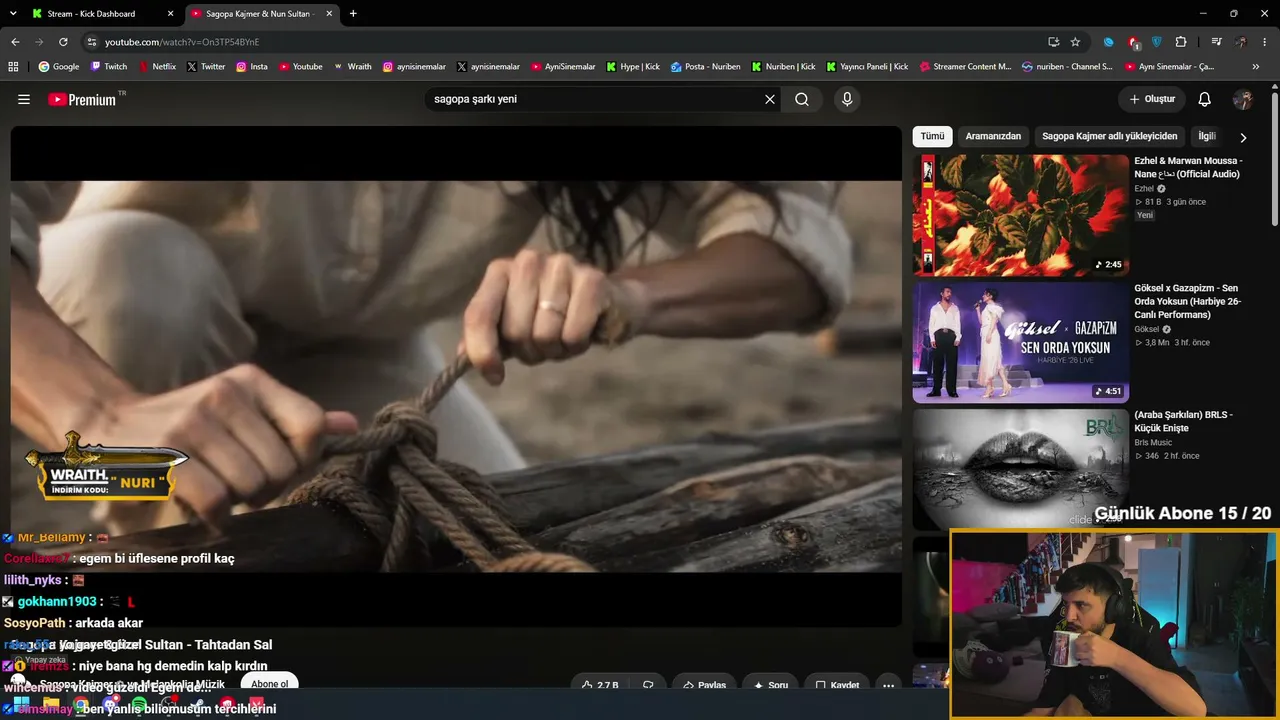This screenshot has height=720, width=1280.
Task: Select the Sagopa Kajmer & Nun Sultan tab
Action: click(260, 14)
